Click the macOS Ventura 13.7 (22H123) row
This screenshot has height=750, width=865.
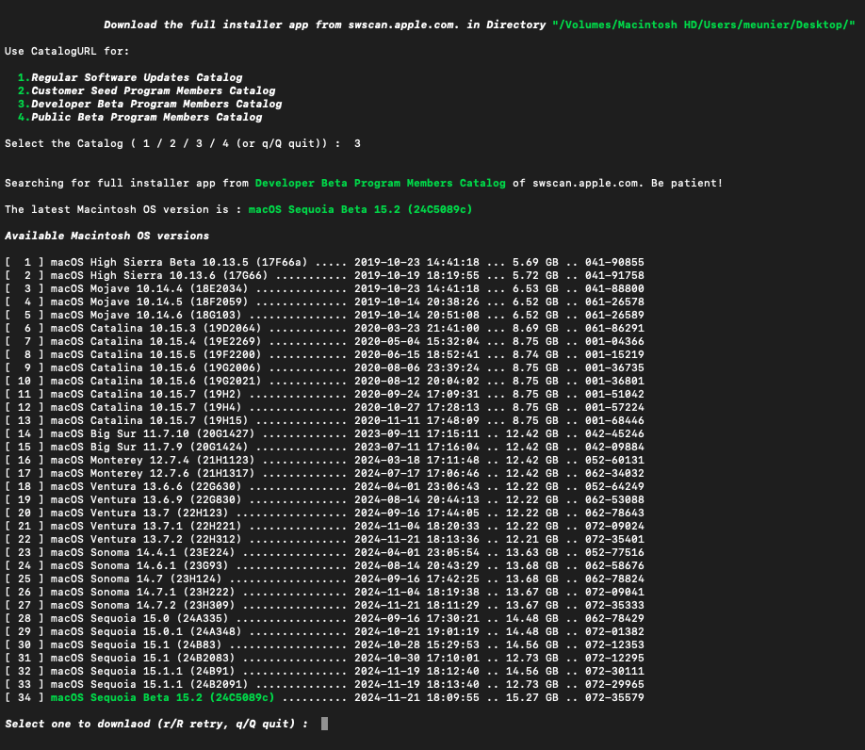pyautogui.click(x=324, y=513)
